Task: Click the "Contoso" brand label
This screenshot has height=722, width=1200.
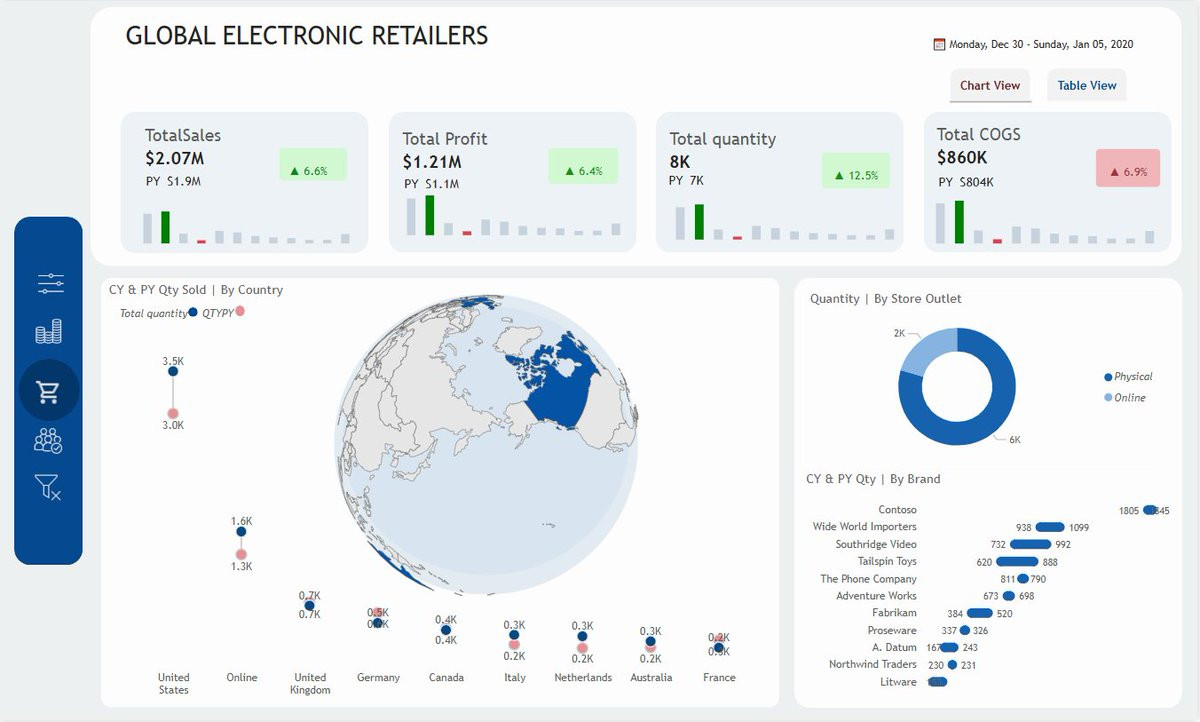Action: point(897,510)
